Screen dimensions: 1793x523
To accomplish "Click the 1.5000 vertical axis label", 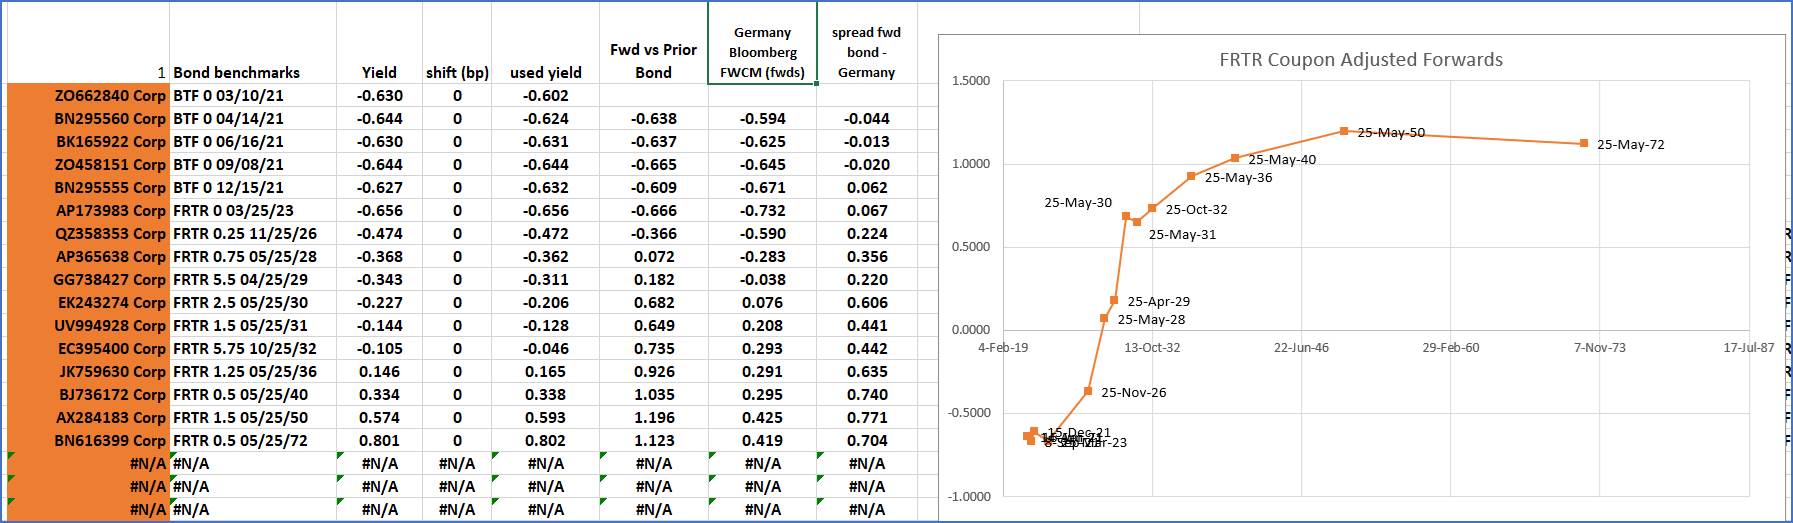I will [x=970, y=81].
